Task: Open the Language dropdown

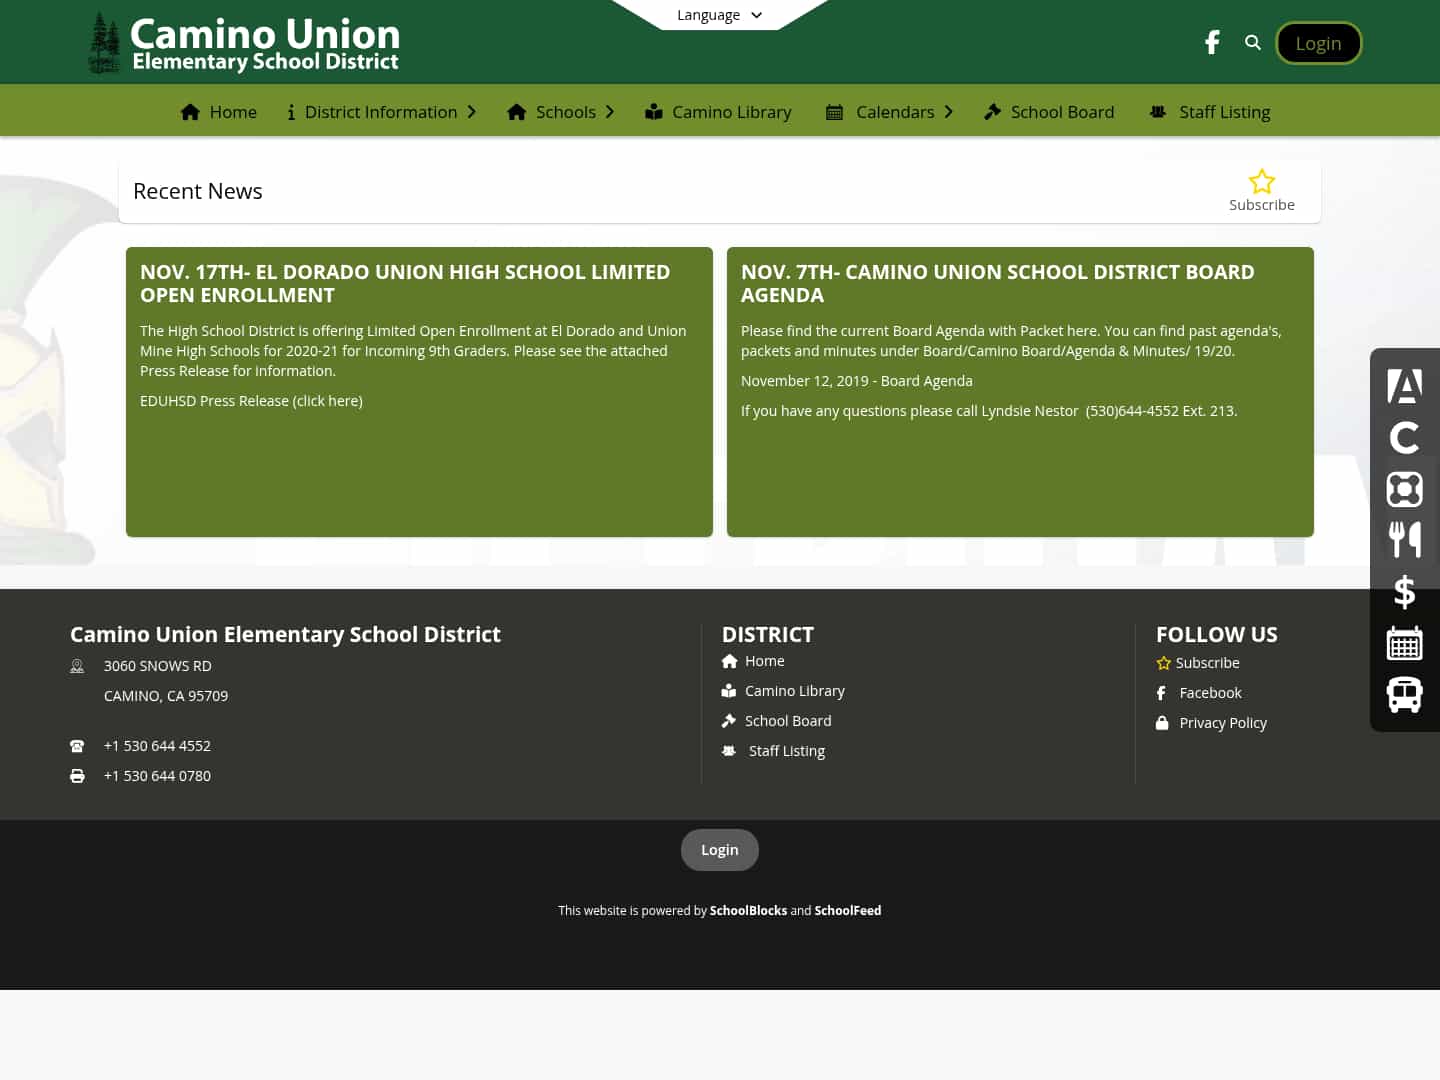Action: (719, 14)
